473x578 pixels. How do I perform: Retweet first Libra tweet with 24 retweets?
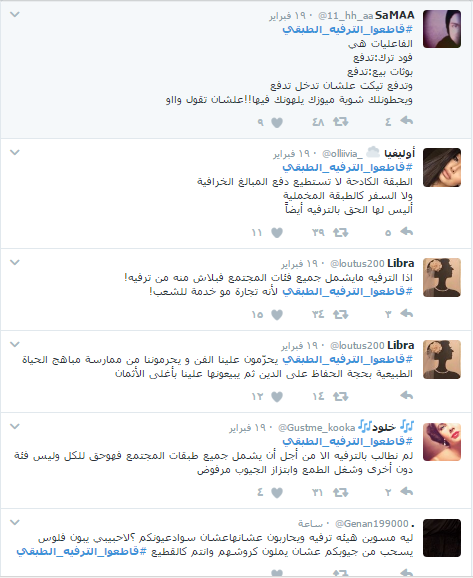(x=340, y=314)
